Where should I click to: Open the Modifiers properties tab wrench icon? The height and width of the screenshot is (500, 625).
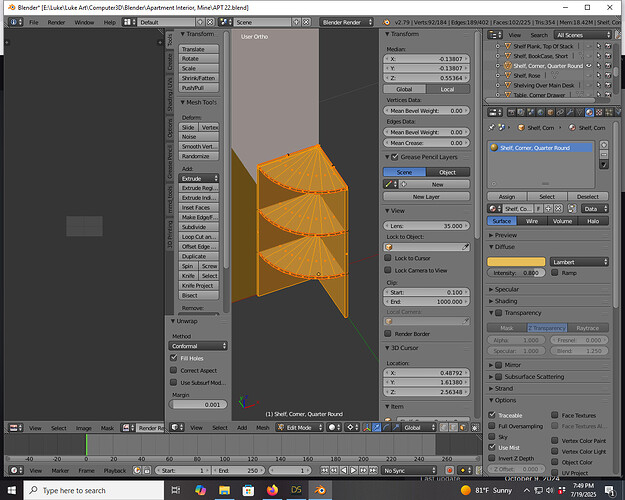coord(570,112)
